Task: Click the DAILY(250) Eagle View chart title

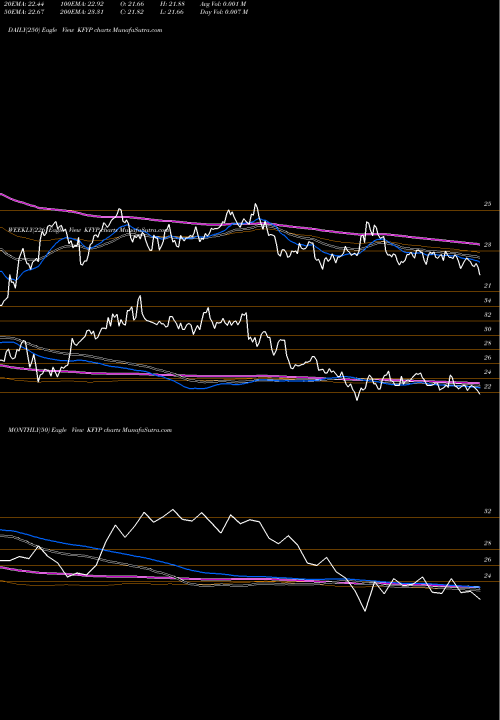Action: pyautogui.click(x=85, y=30)
